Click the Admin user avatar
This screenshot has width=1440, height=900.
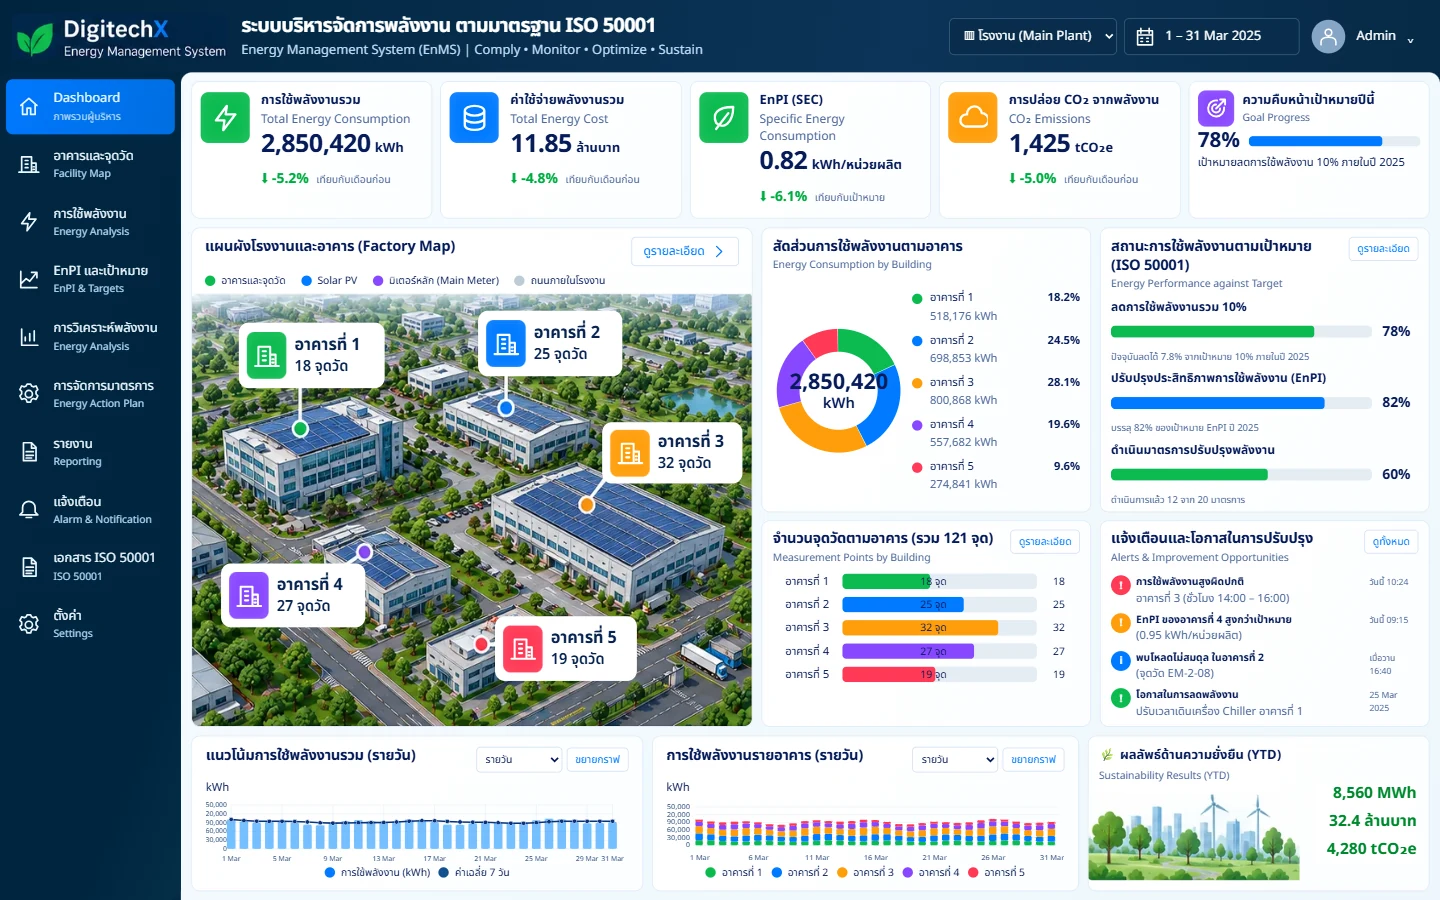click(x=1328, y=37)
